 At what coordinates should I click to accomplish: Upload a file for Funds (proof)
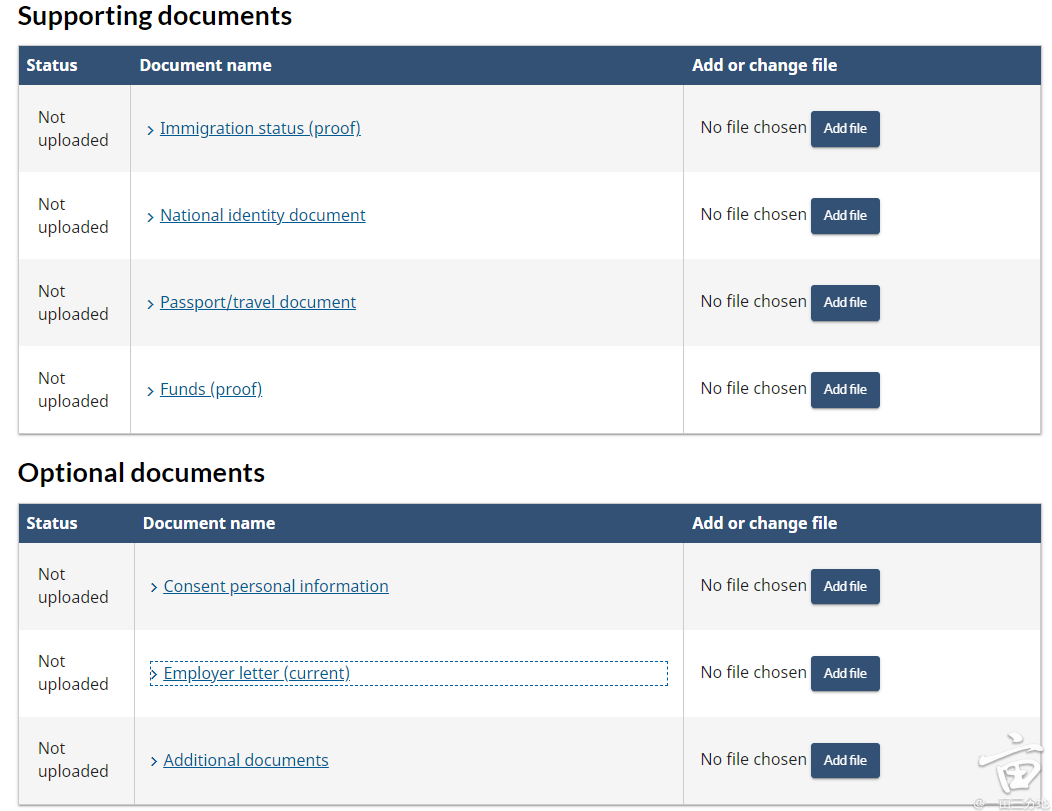pos(844,390)
